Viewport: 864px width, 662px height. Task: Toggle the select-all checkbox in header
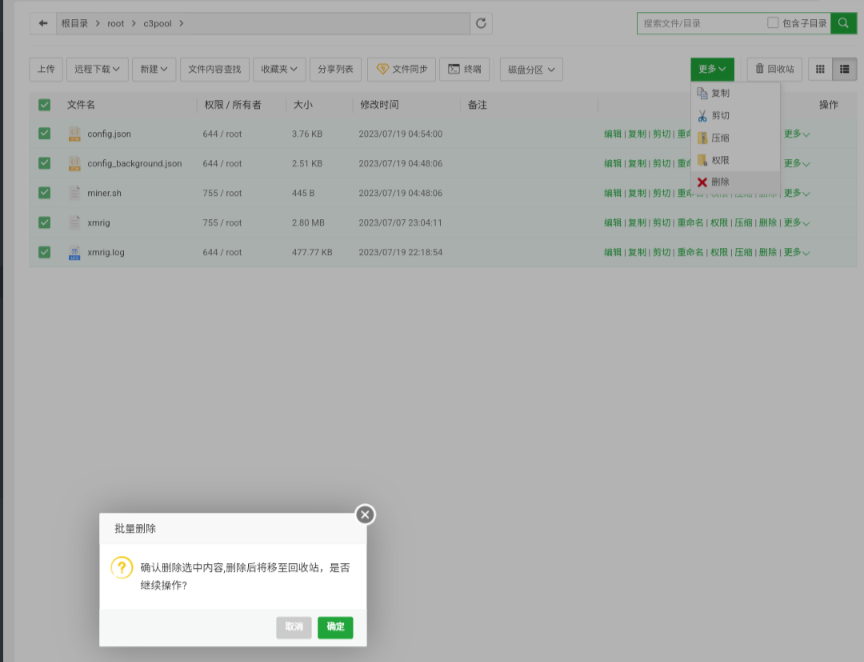[44, 105]
